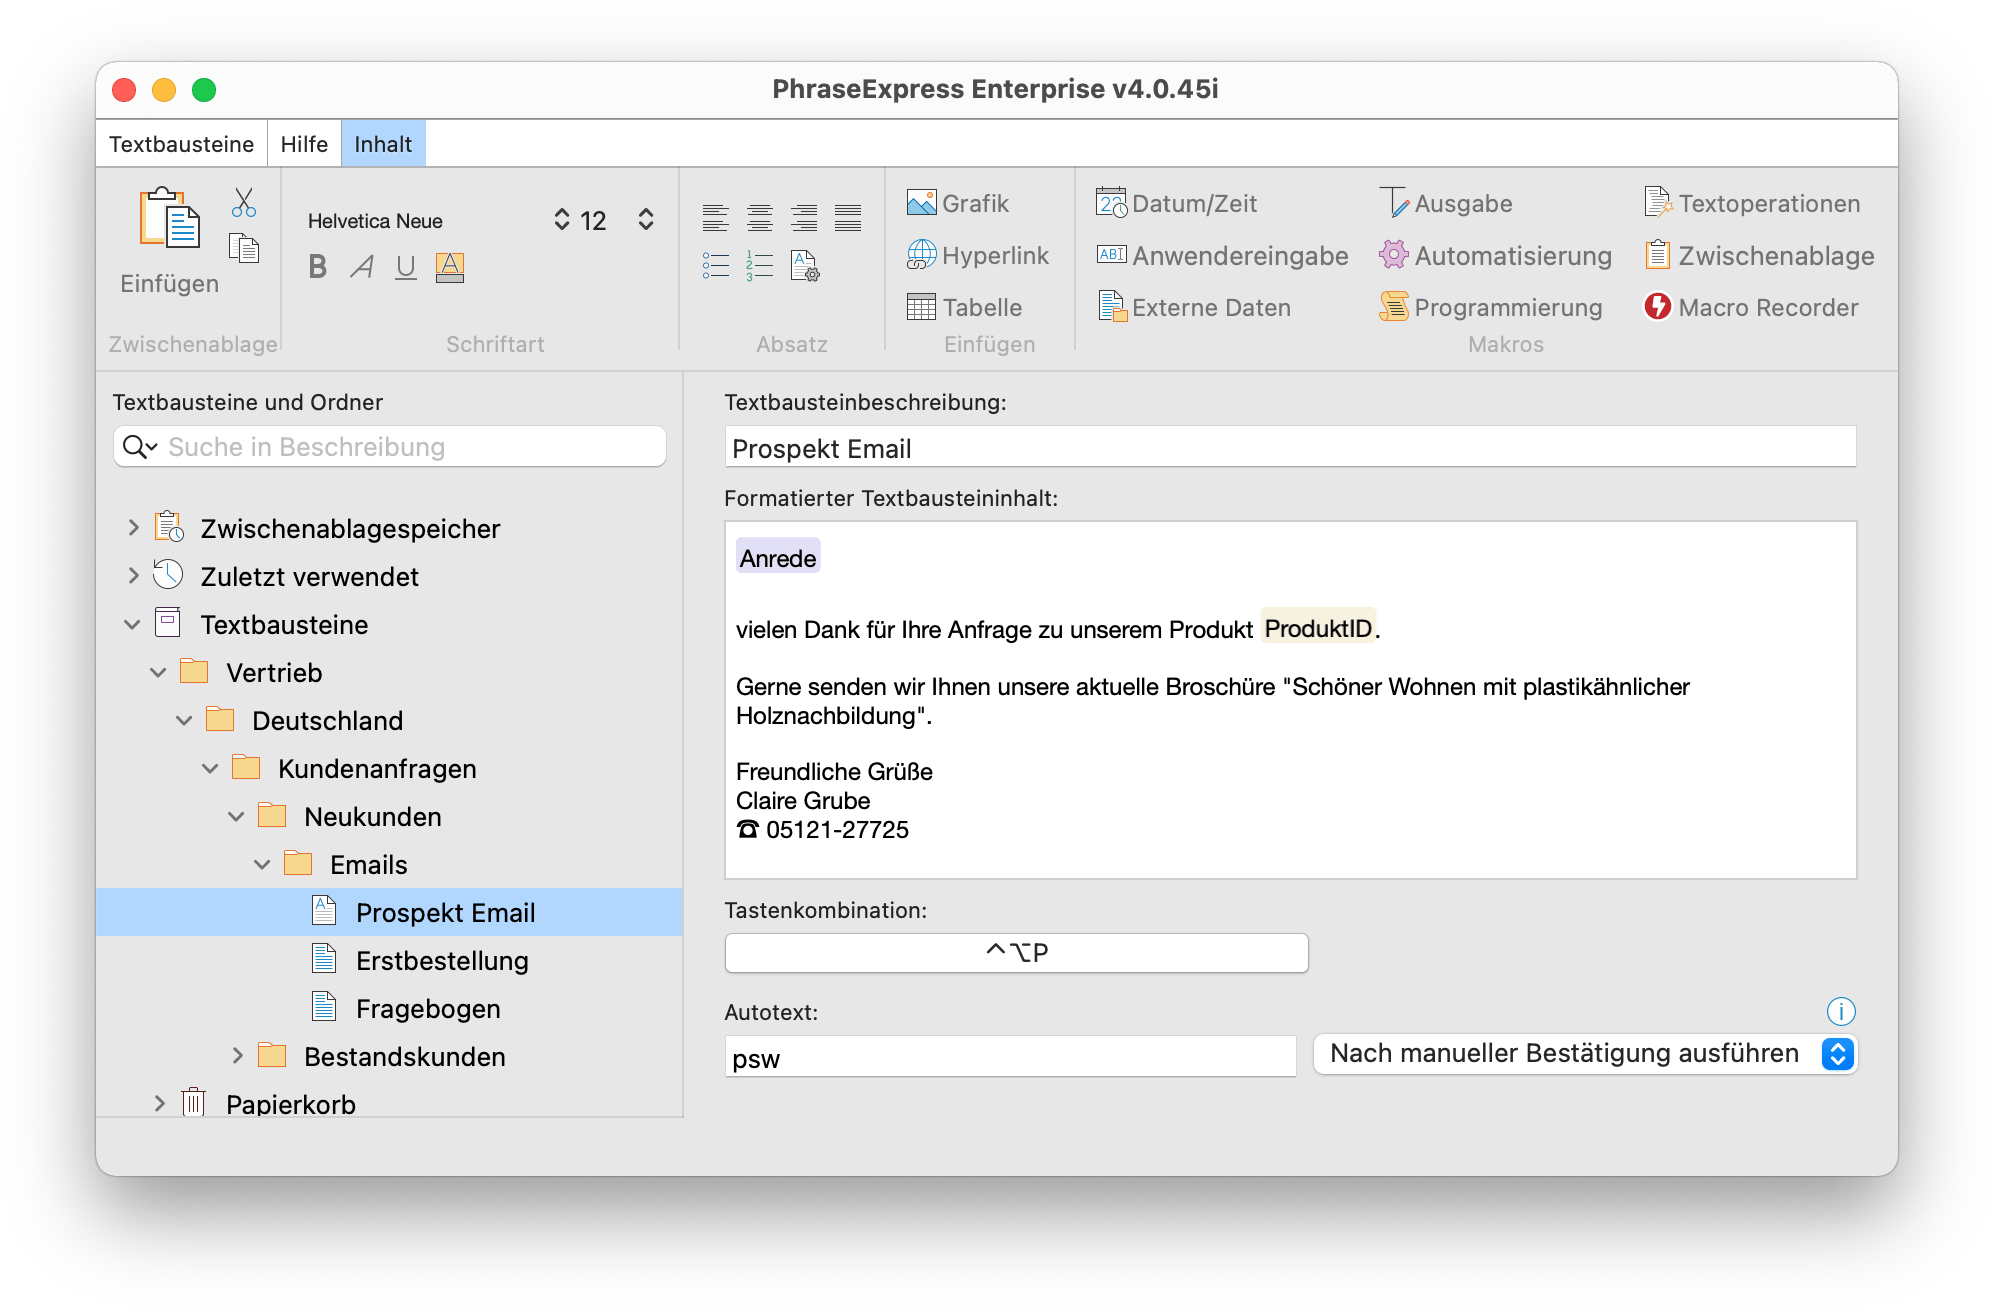Open the Textoperationen macro
The width and height of the screenshot is (1994, 1310).
[x=1752, y=203]
